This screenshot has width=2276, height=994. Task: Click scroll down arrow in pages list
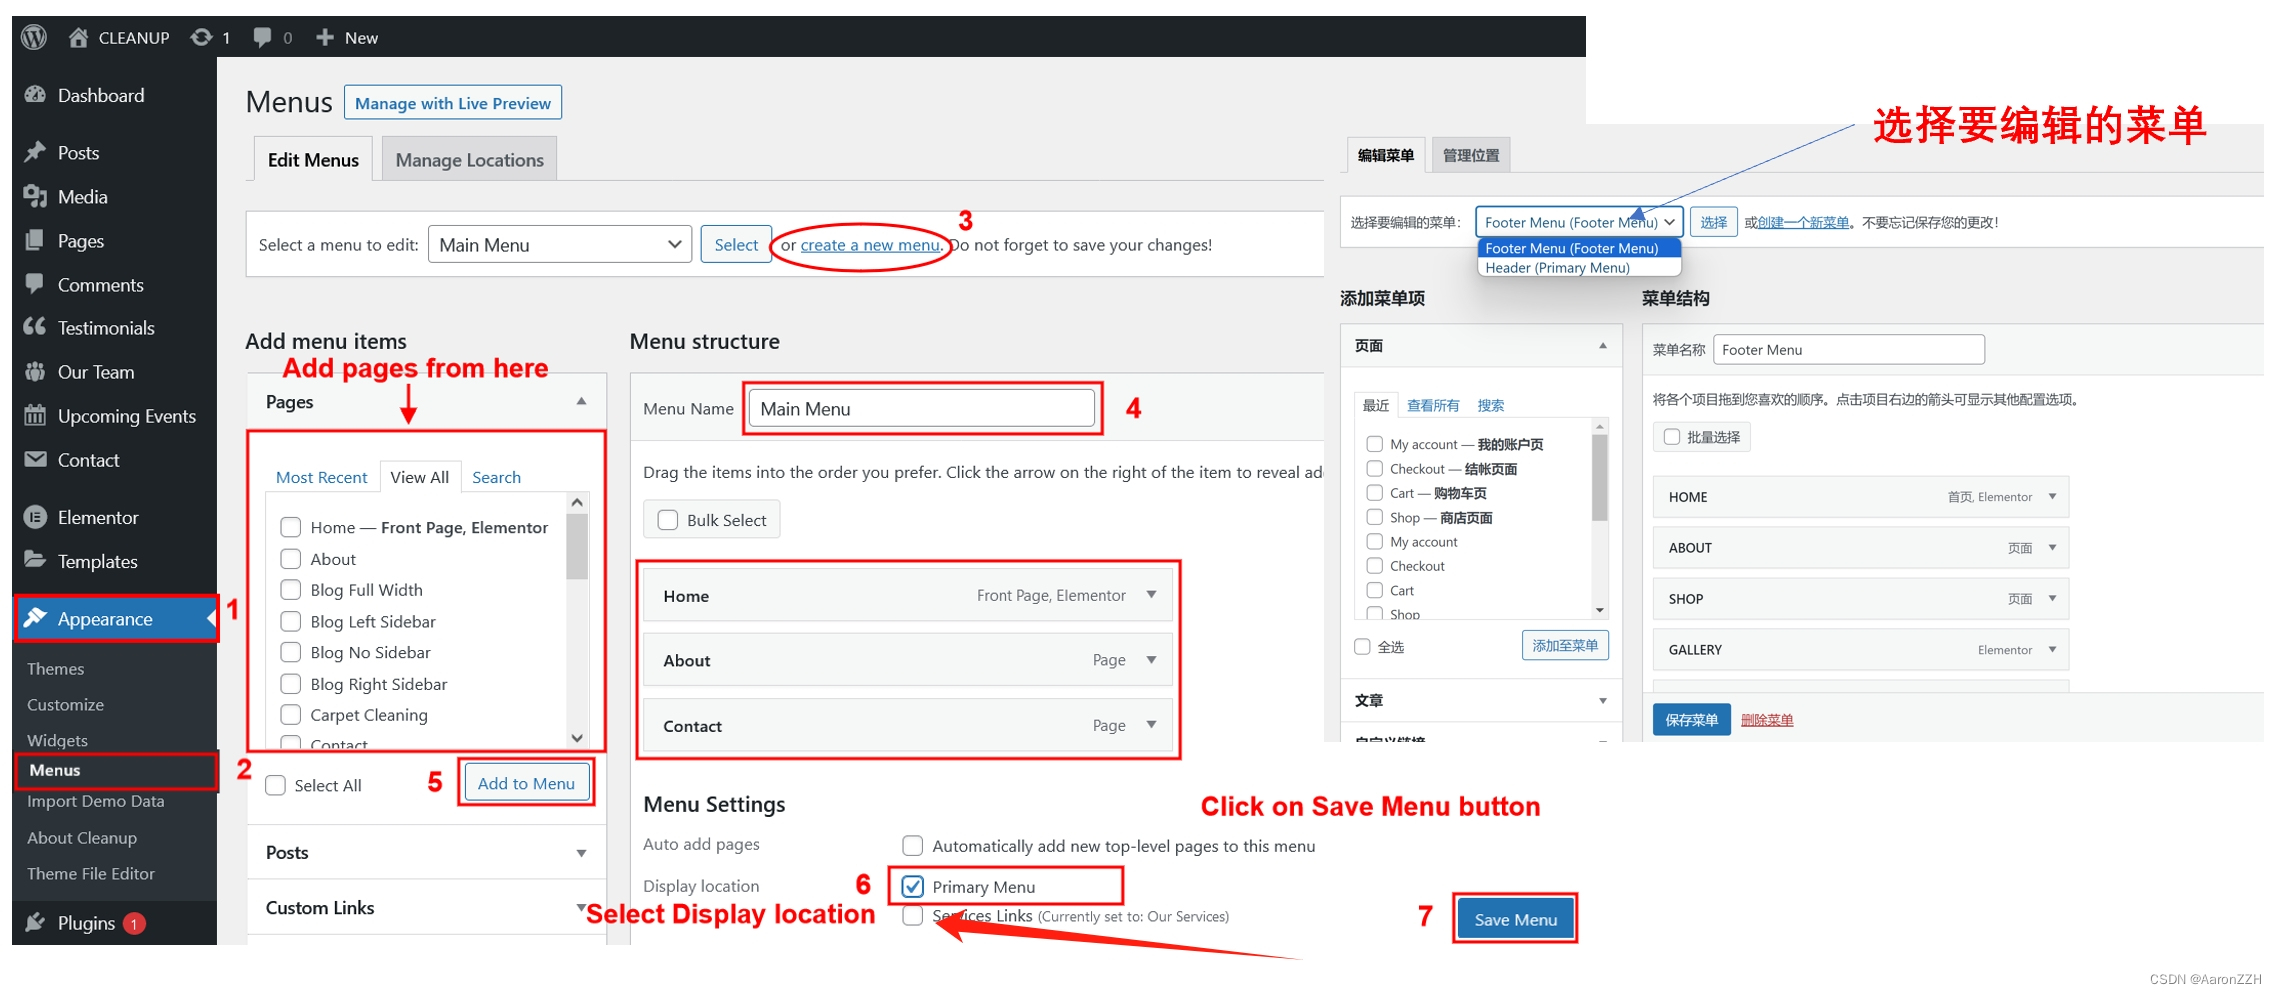(577, 738)
